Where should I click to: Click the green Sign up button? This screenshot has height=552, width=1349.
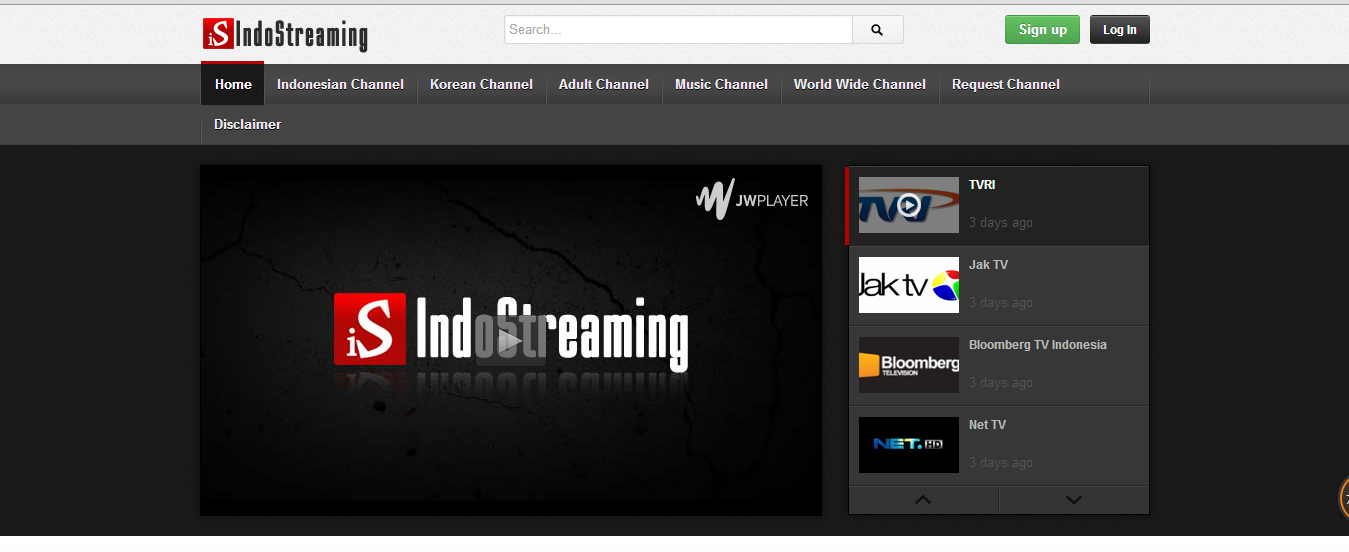(x=1042, y=30)
